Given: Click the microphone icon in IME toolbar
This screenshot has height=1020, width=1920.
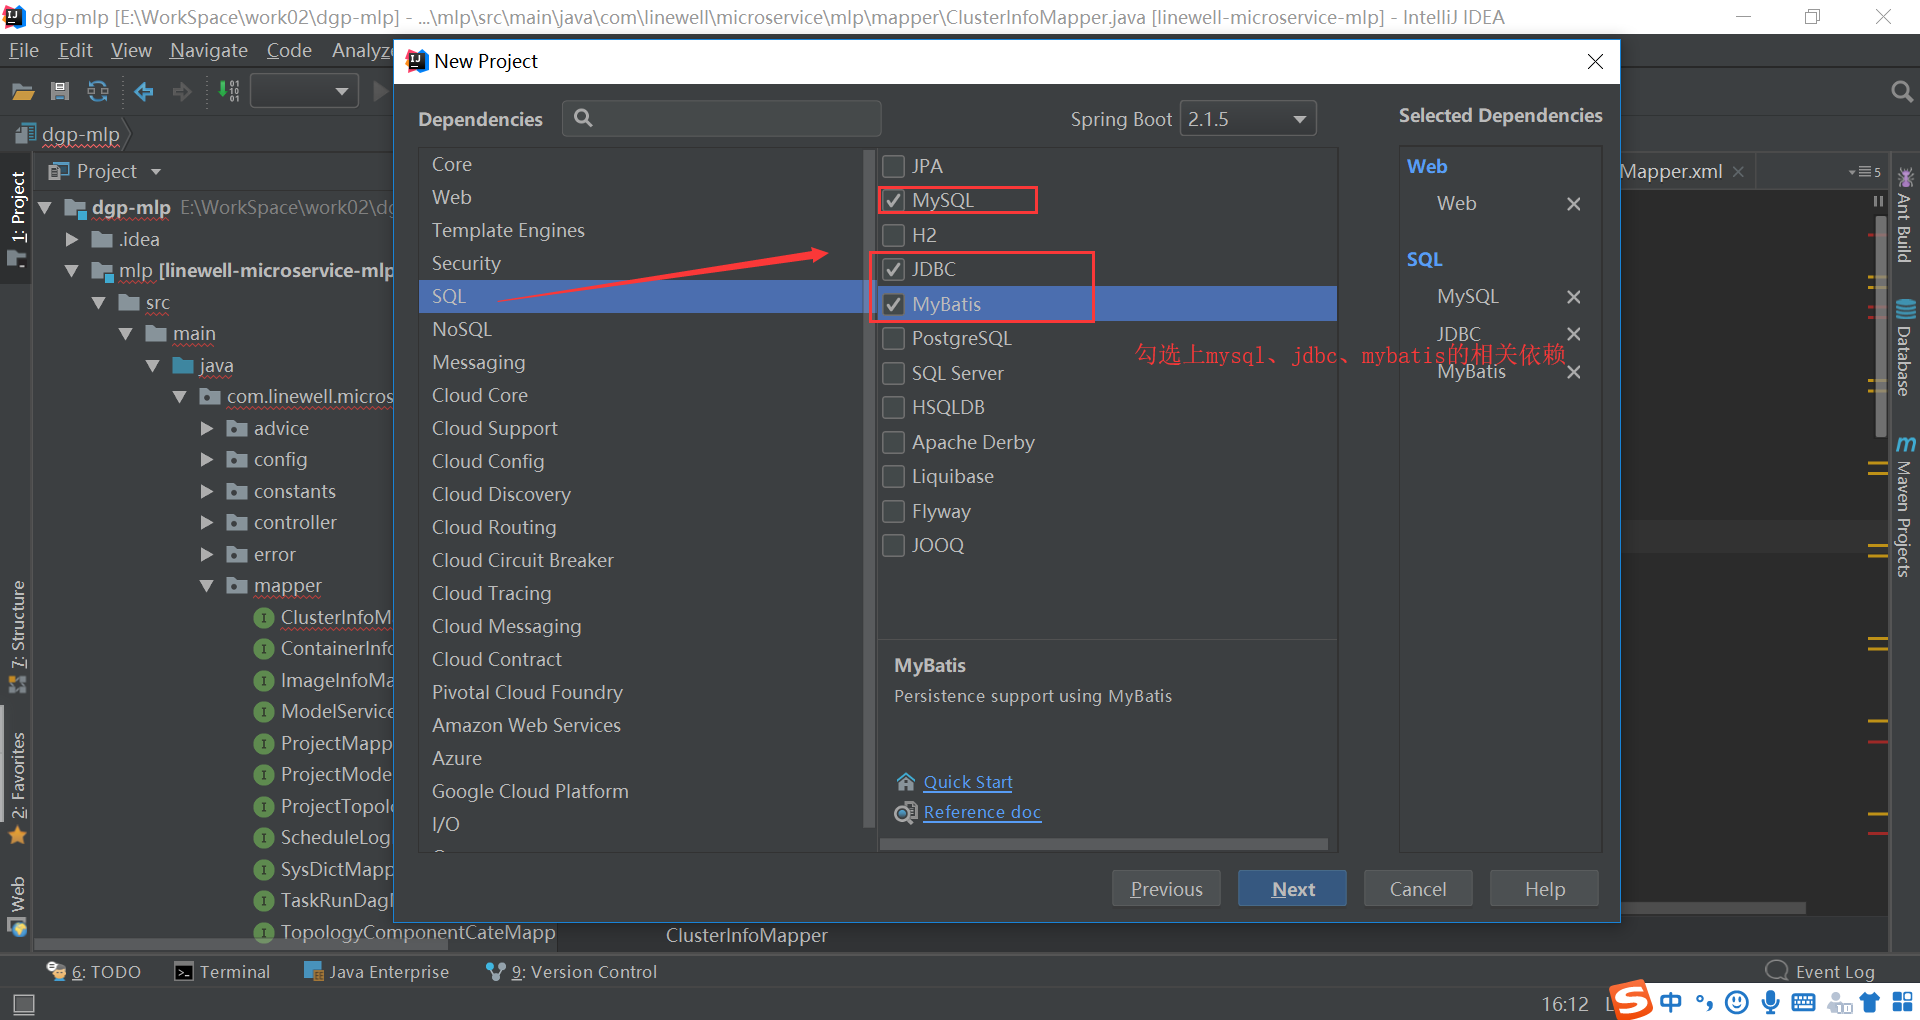Looking at the screenshot, I should [x=1770, y=1002].
